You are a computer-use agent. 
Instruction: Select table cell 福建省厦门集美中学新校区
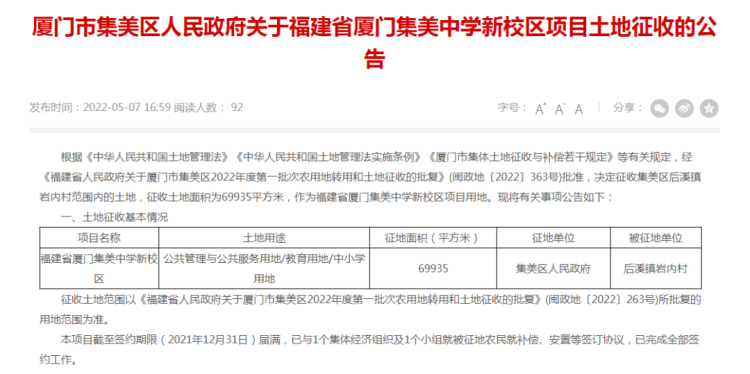click(99, 268)
